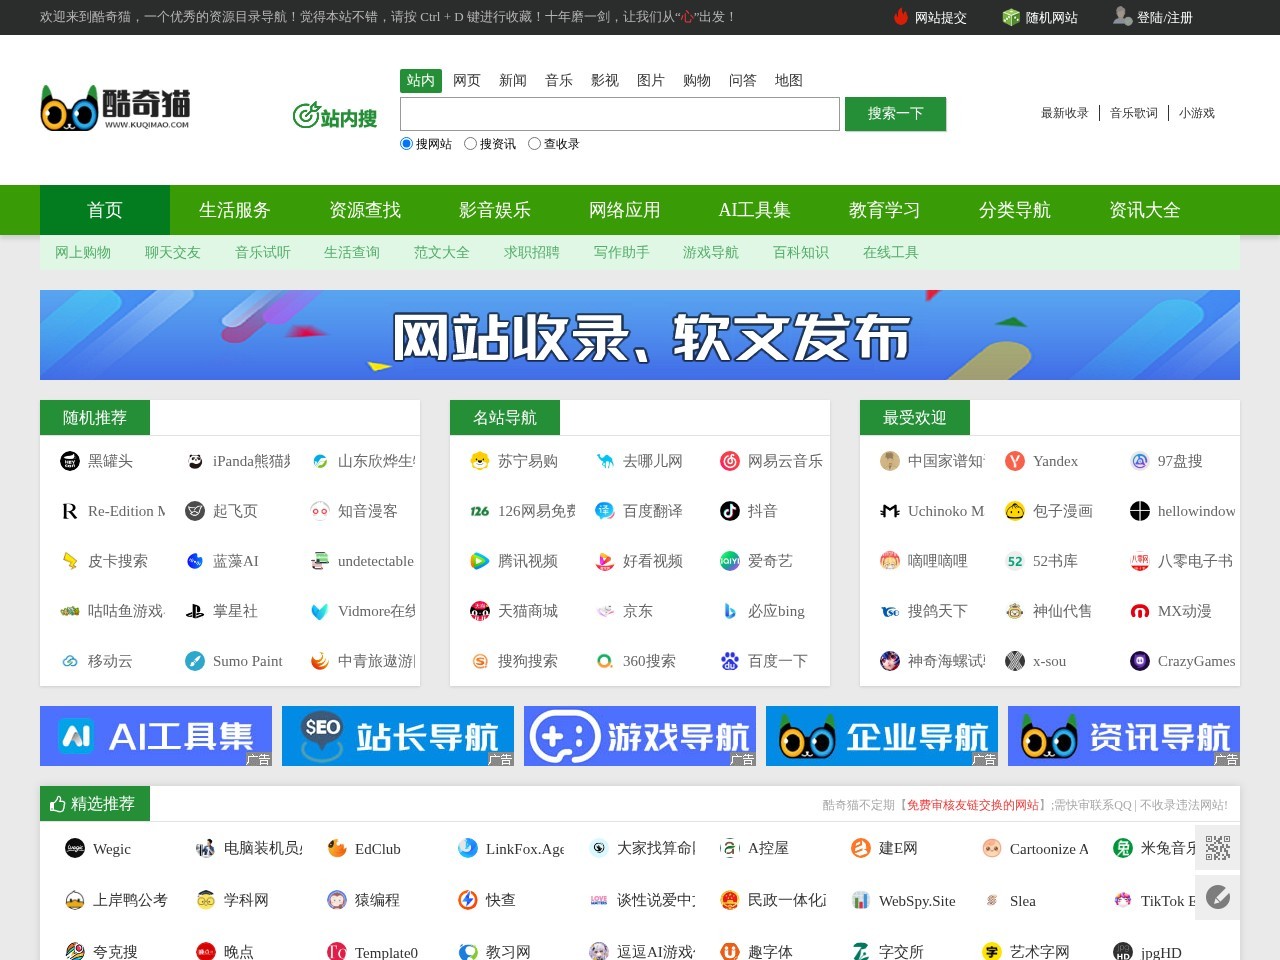This screenshot has width=1280, height=960.
Task: Open the 网上购物 sub-navigation link
Action: [x=83, y=252]
